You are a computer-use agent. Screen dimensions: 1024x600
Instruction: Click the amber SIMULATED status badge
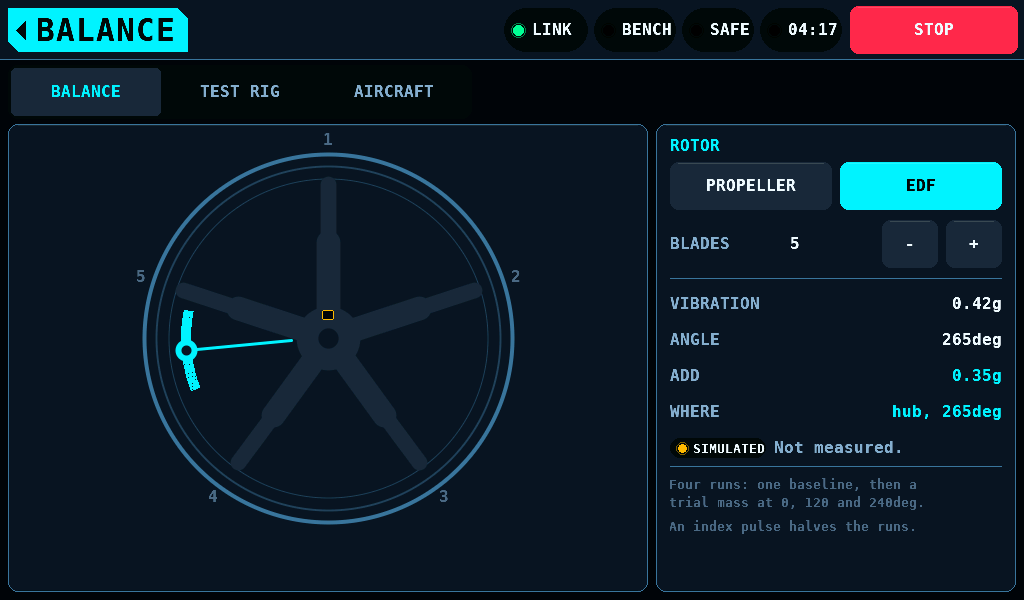[x=718, y=449]
